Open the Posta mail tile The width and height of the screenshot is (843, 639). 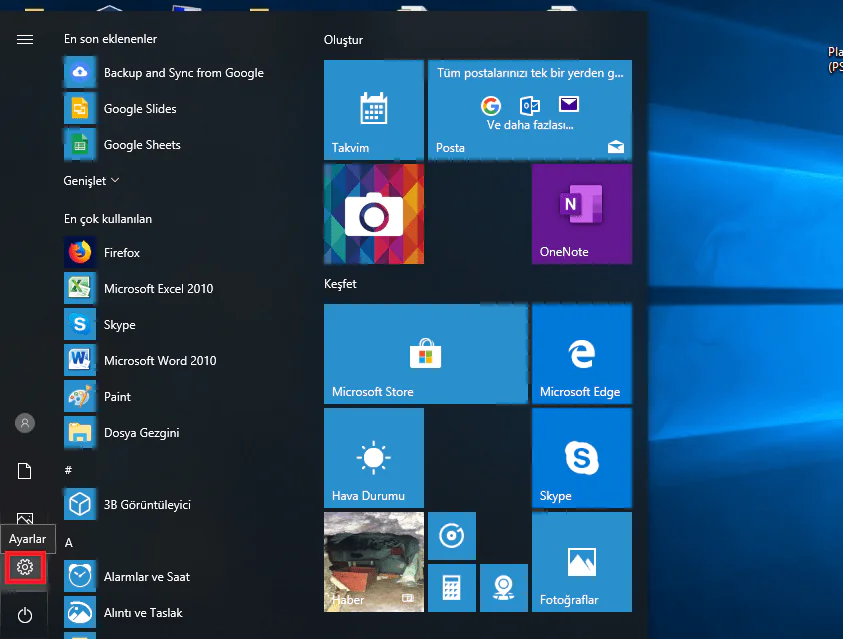[529, 109]
